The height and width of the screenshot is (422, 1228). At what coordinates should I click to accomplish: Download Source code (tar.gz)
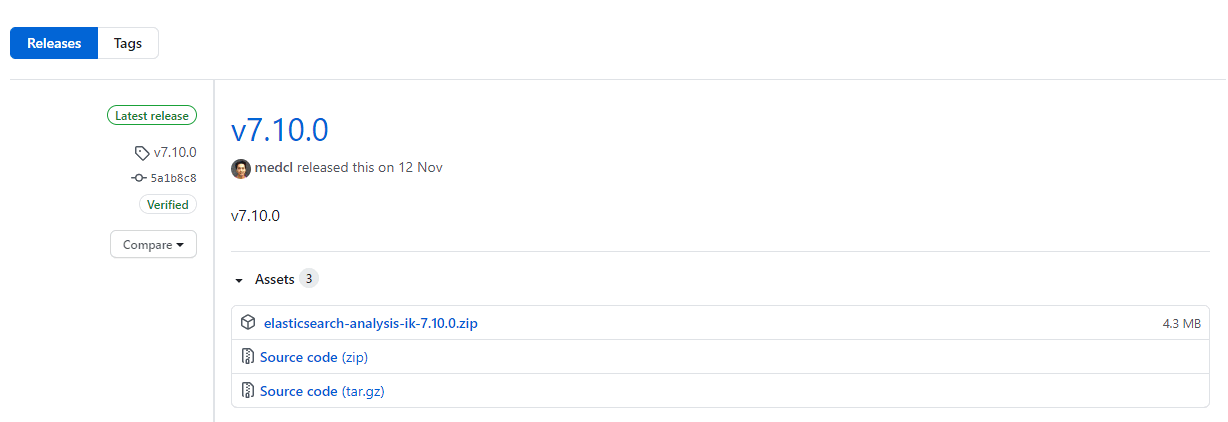click(322, 391)
